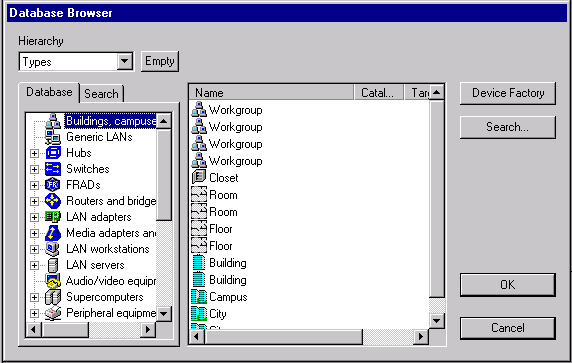Expand the LAN adapters node
Screen dimensions: 572x363
tap(34, 217)
